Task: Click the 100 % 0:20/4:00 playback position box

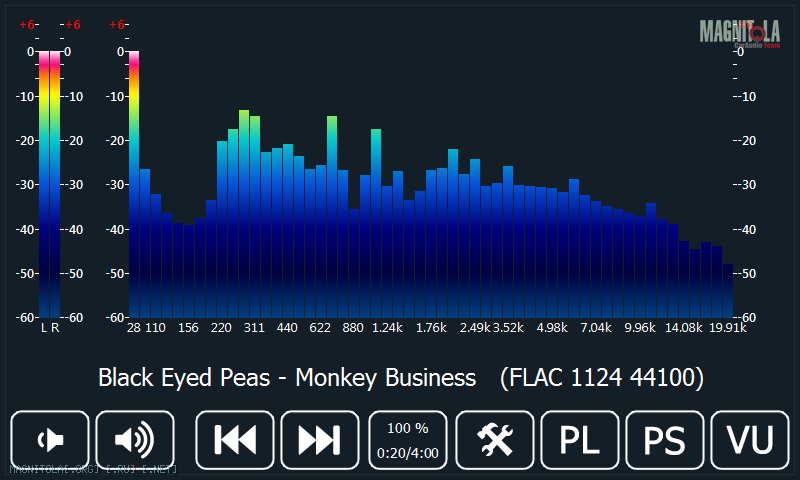Action: pos(408,440)
